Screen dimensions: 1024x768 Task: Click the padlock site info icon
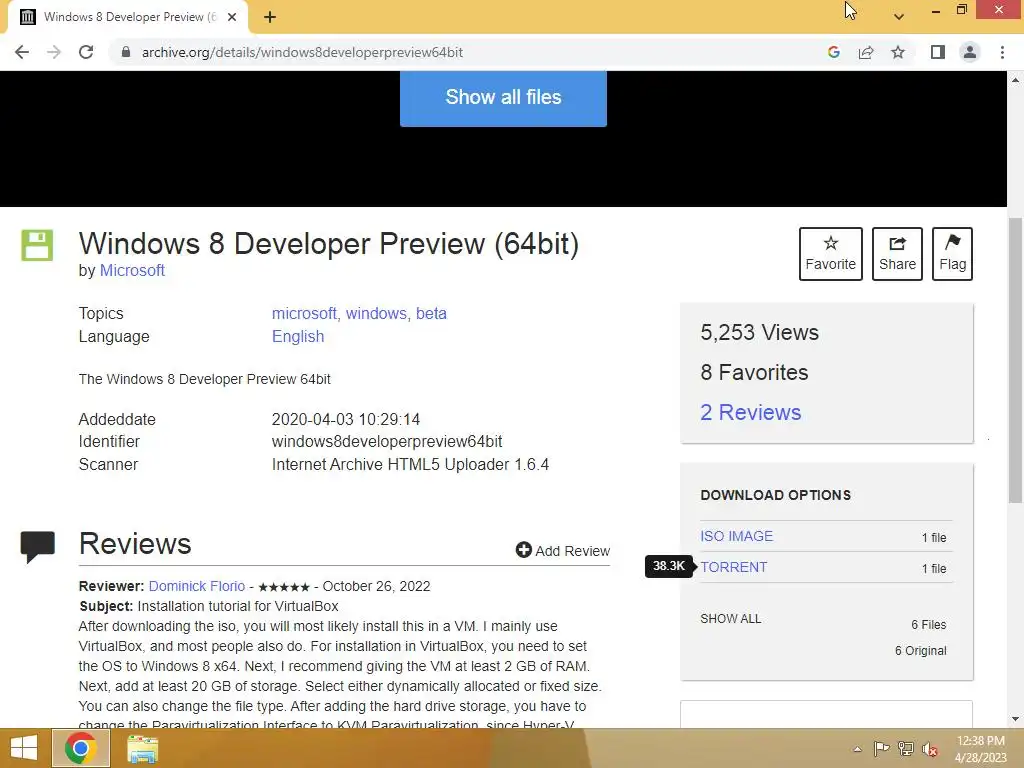pyautogui.click(x=126, y=52)
